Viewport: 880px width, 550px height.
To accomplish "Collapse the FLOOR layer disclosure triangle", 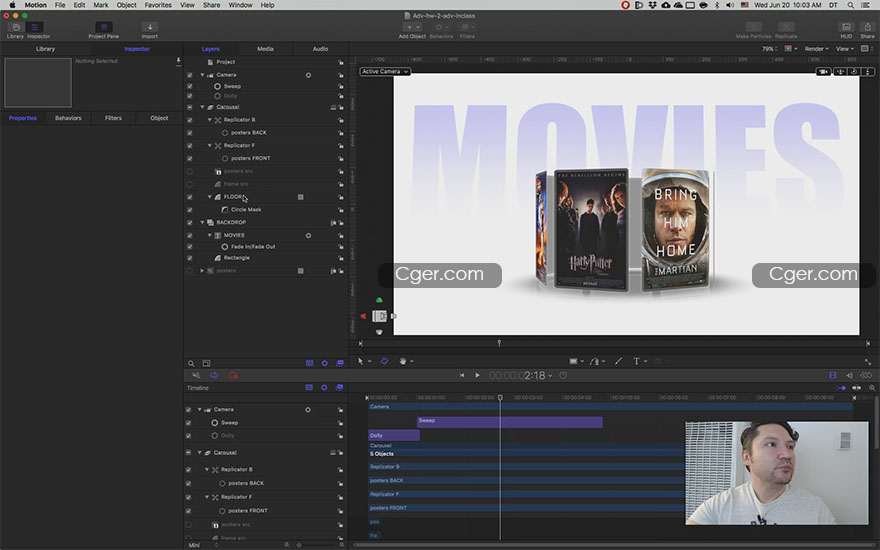I will coord(210,197).
